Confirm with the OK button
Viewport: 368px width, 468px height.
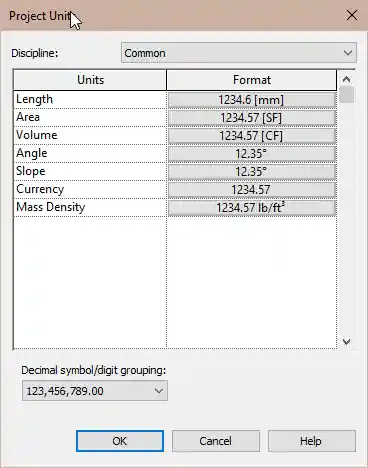[x=120, y=441]
